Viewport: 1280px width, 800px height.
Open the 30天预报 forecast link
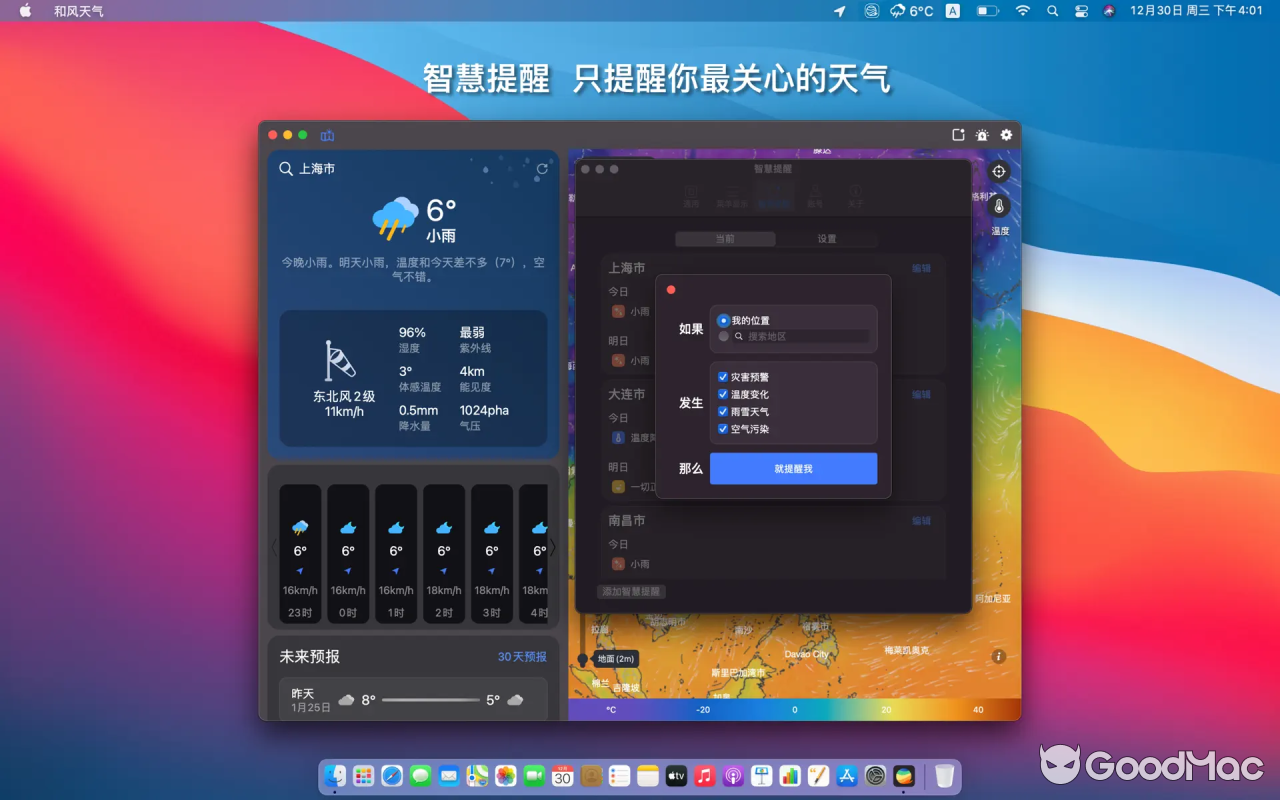(522, 657)
